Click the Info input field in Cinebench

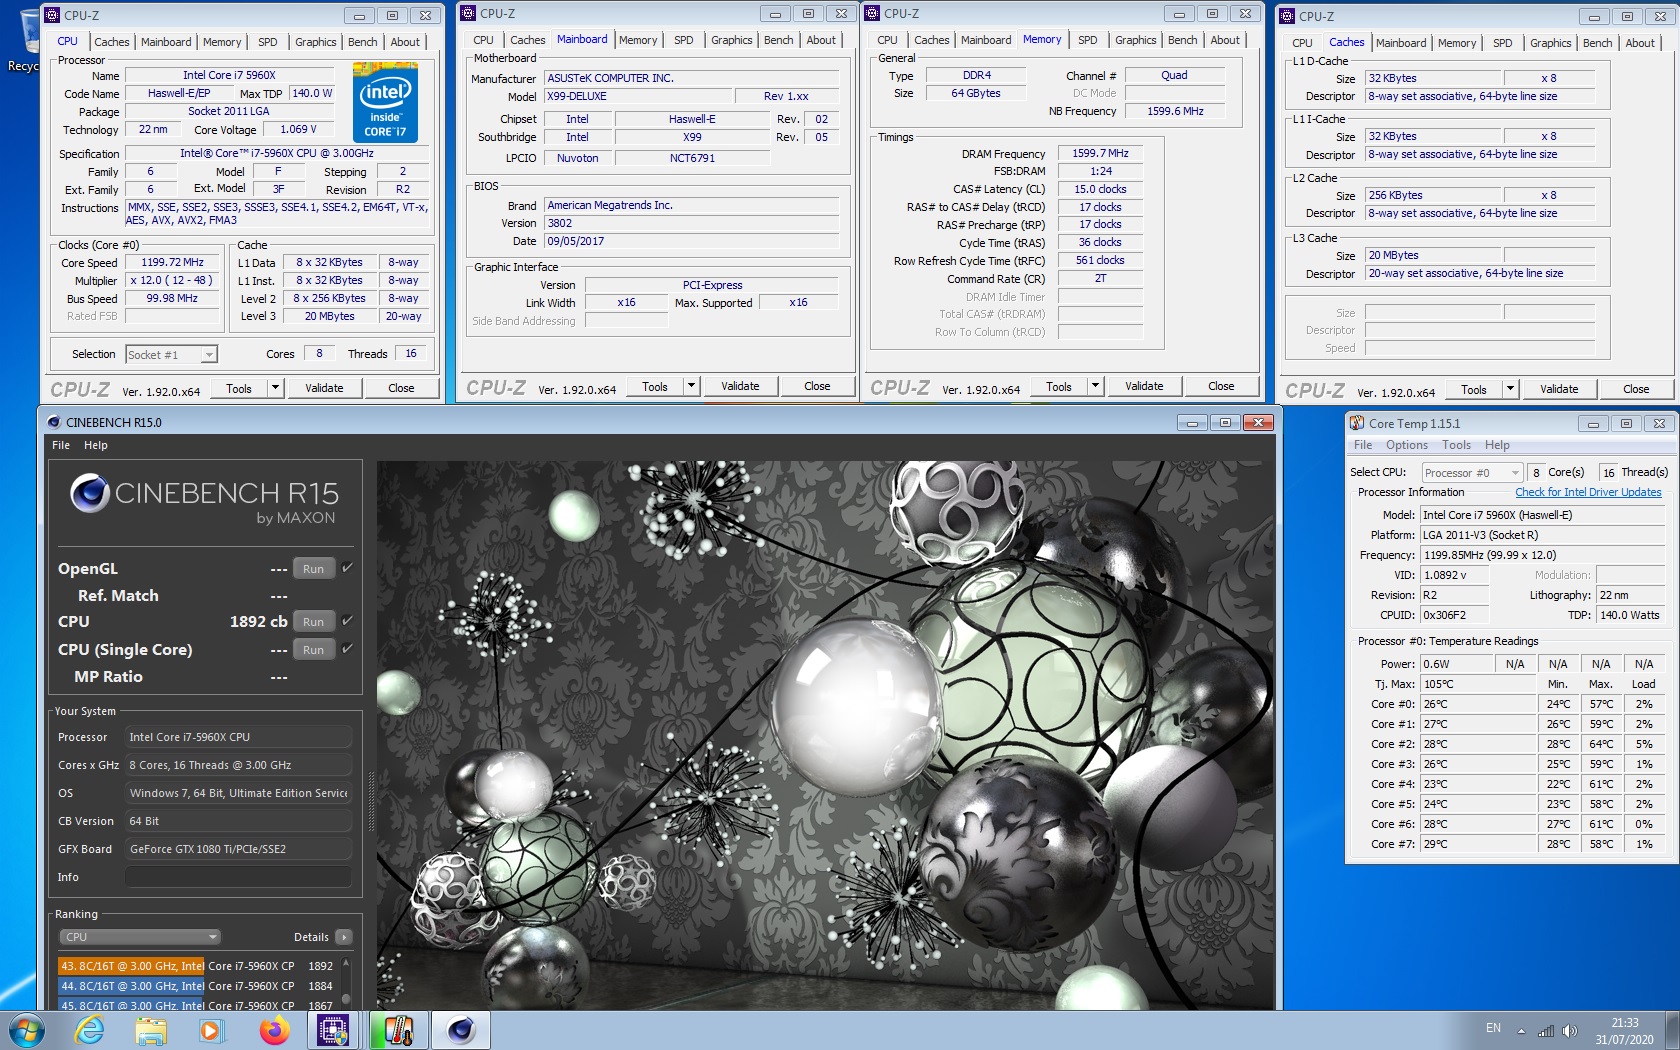point(238,877)
